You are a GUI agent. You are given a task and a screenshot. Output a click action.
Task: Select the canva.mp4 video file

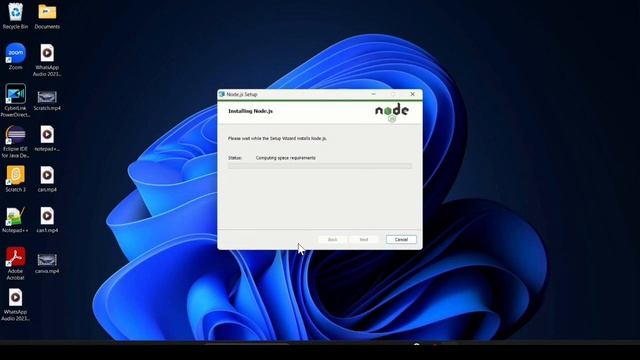click(47, 264)
